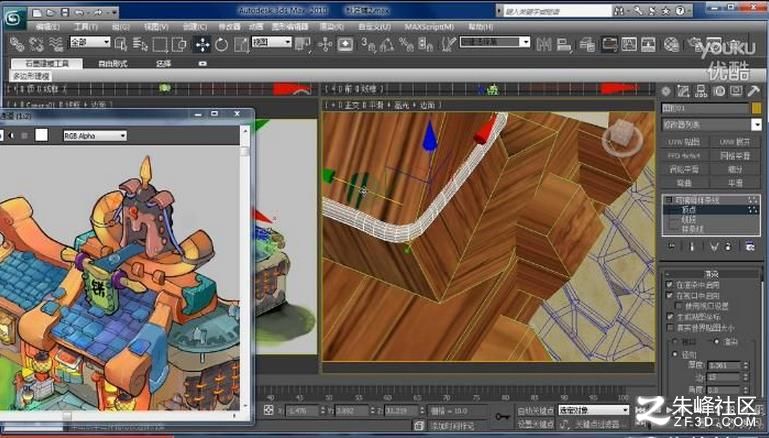Choose the Rectangular Selection Region tool
769x438 pixels.
pyautogui.click(x=160, y=44)
